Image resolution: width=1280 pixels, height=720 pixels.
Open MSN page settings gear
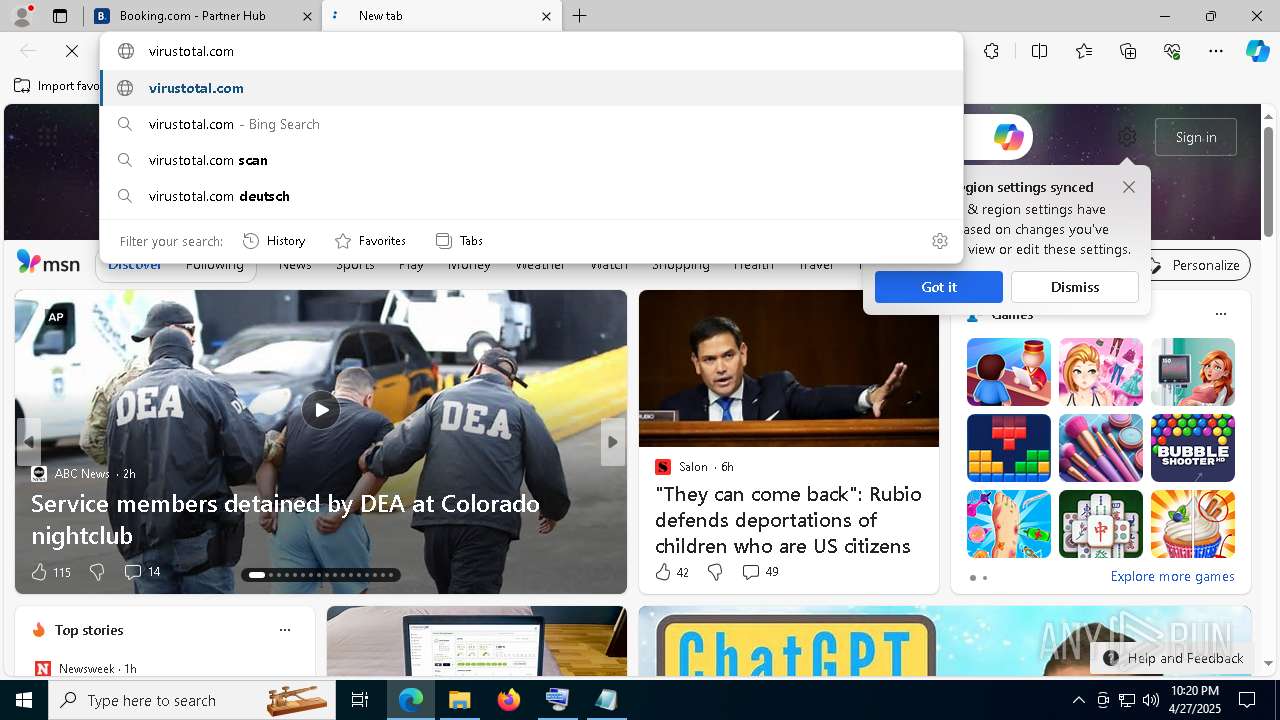1127,137
